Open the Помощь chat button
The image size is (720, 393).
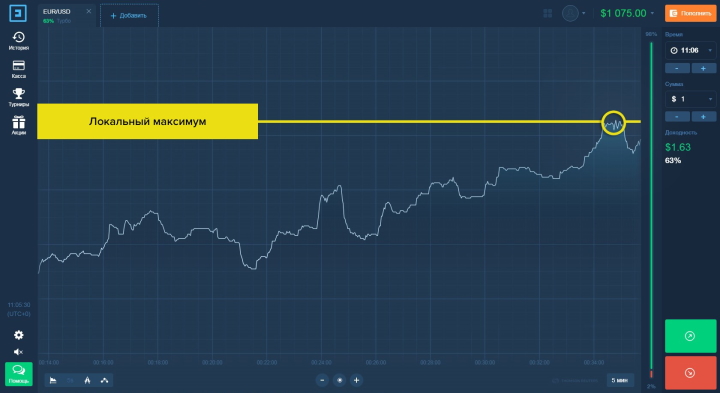point(19,374)
